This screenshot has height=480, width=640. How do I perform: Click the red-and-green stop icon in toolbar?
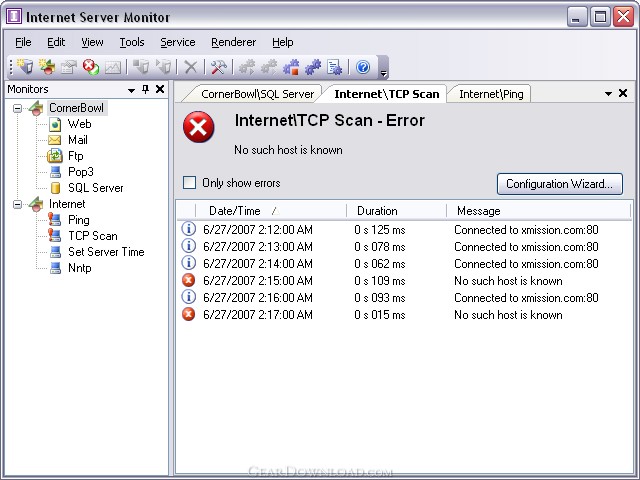(91, 67)
